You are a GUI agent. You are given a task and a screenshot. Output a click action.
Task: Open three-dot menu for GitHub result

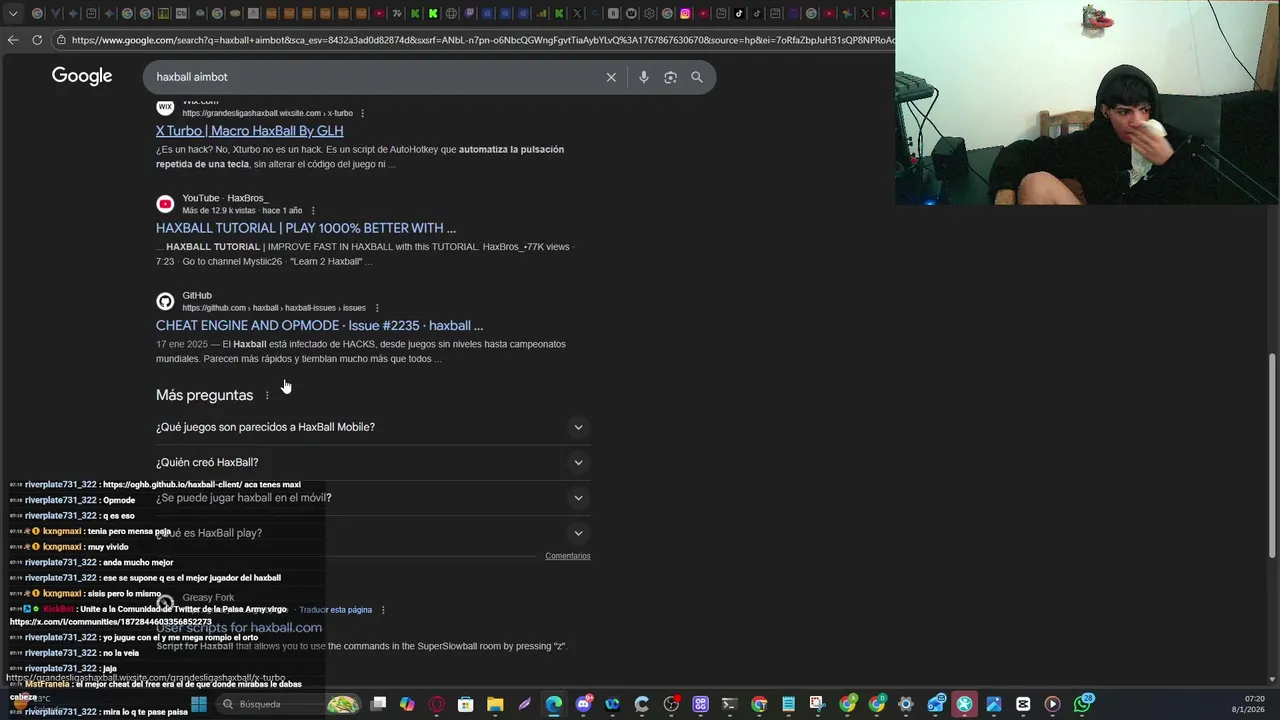pos(376,308)
